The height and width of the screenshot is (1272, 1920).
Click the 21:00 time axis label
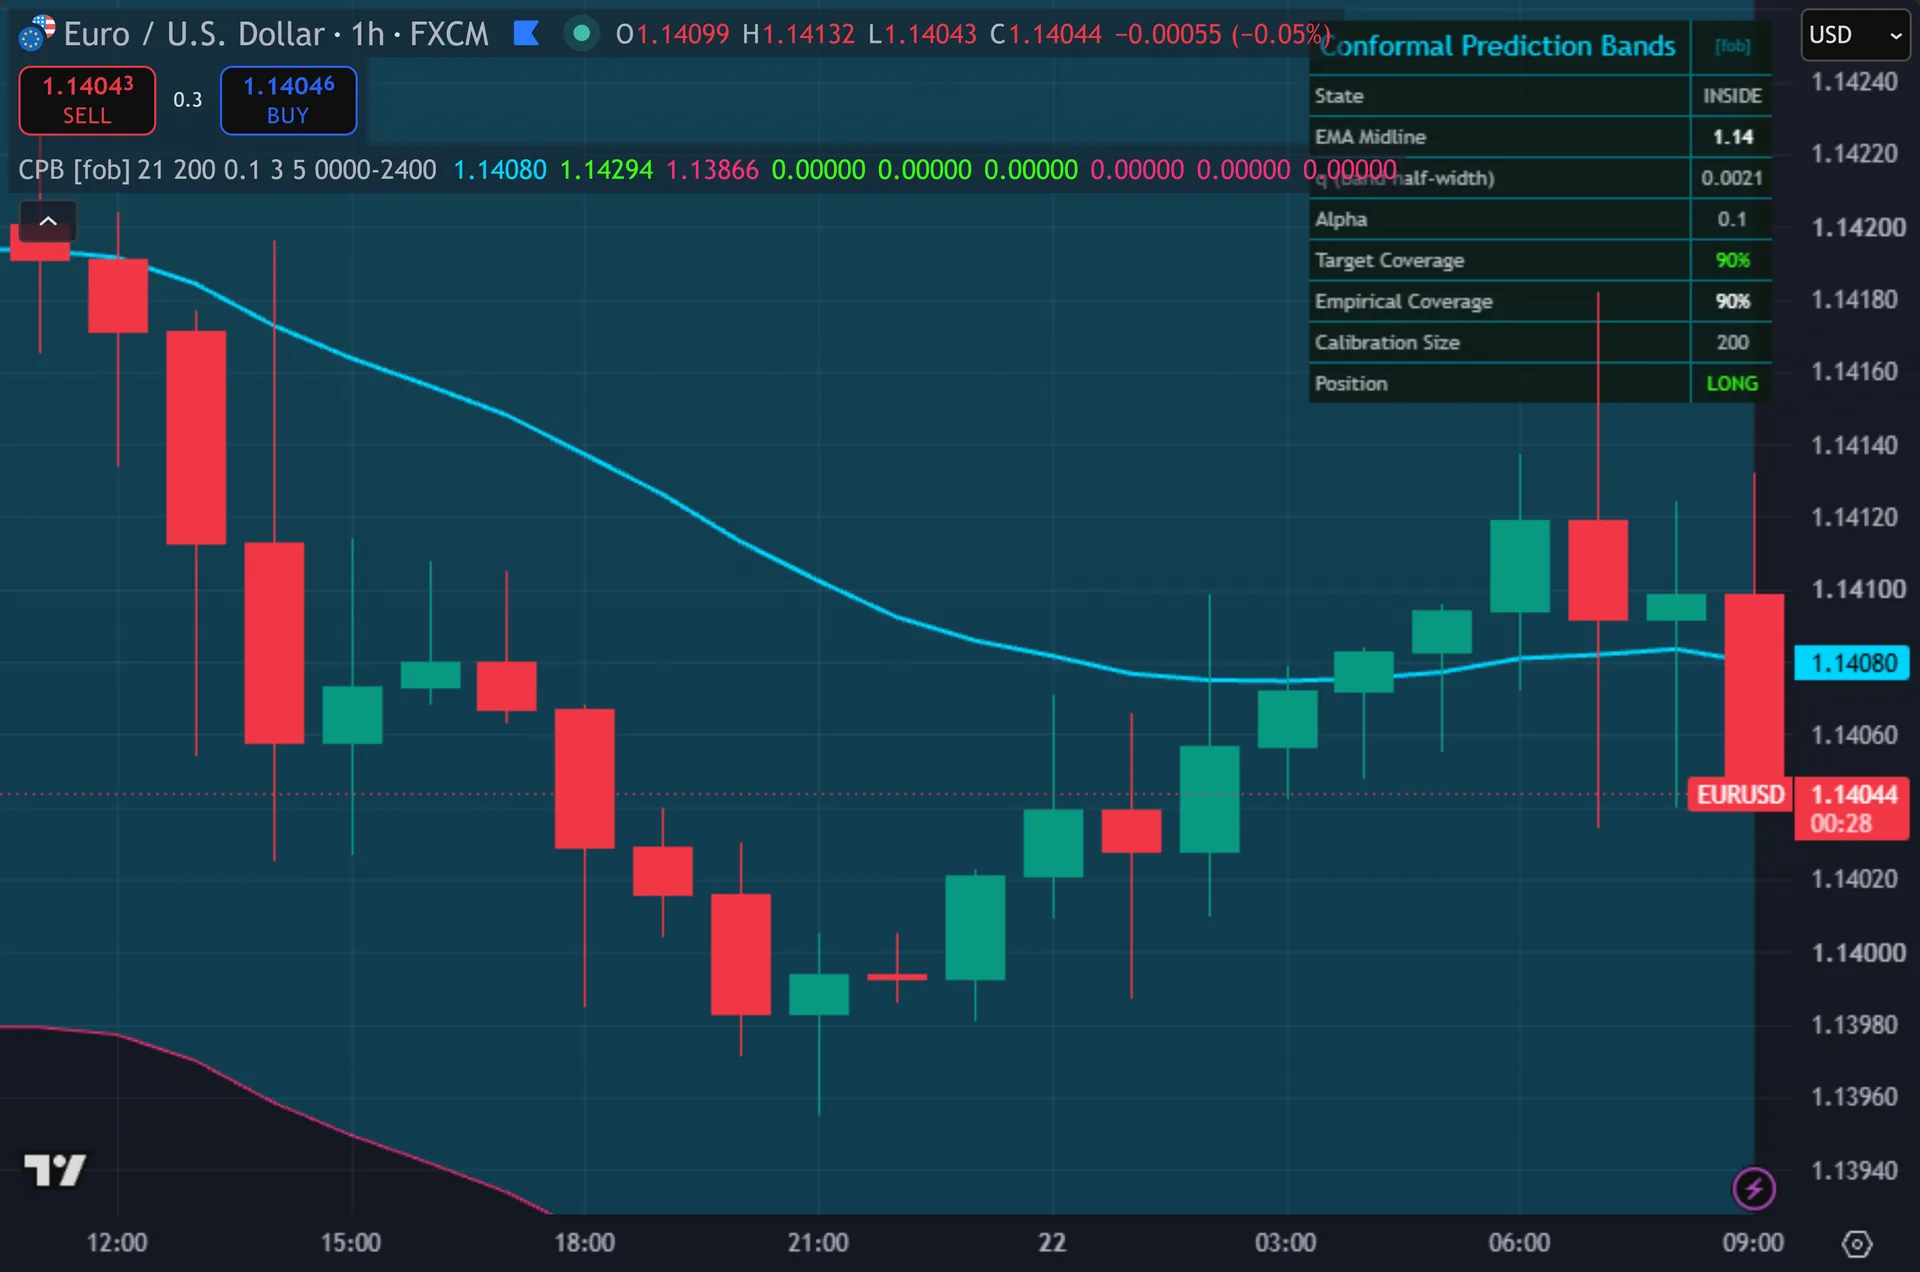pos(818,1243)
